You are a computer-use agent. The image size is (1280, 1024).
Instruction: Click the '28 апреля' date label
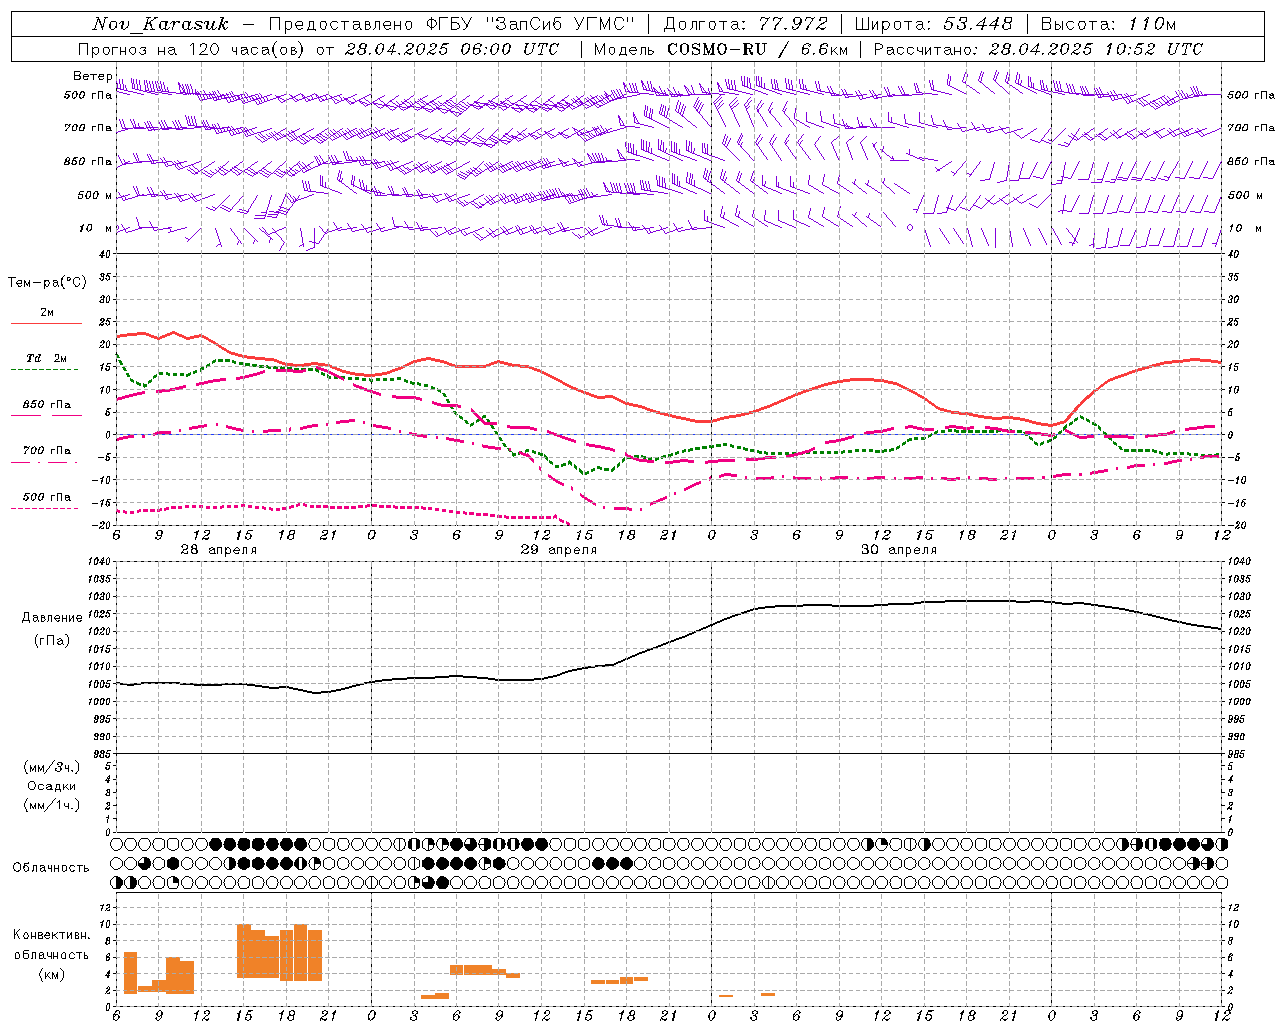pyautogui.click(x=218, y=550)
